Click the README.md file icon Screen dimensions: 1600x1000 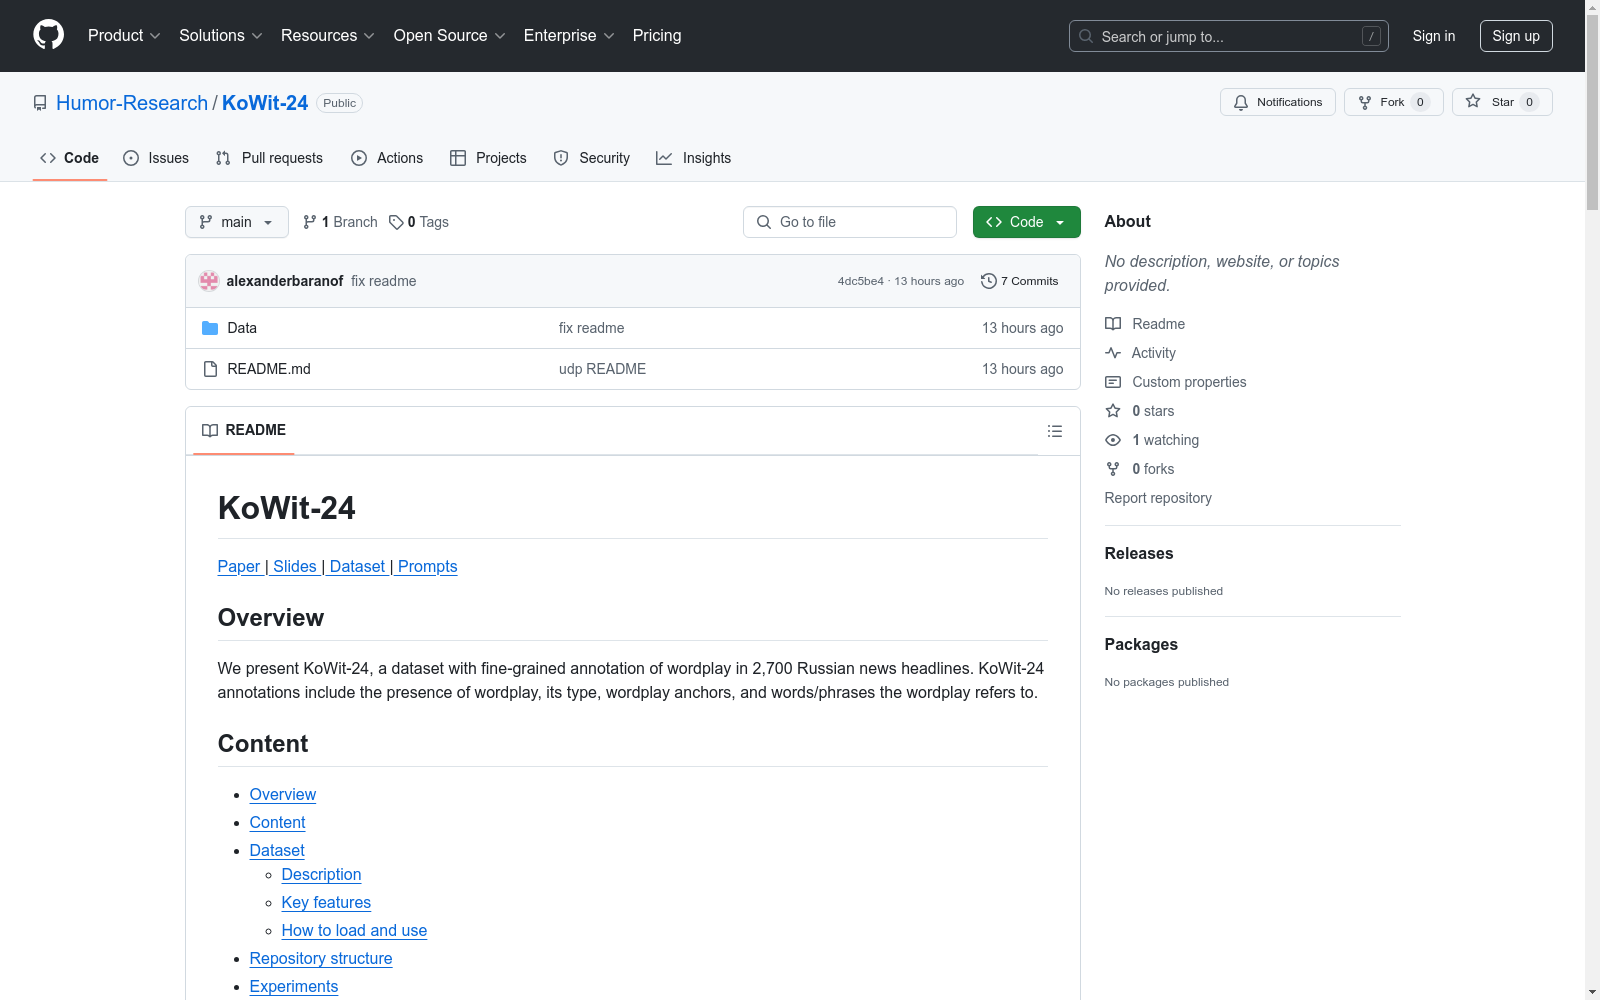coord(210,369)
